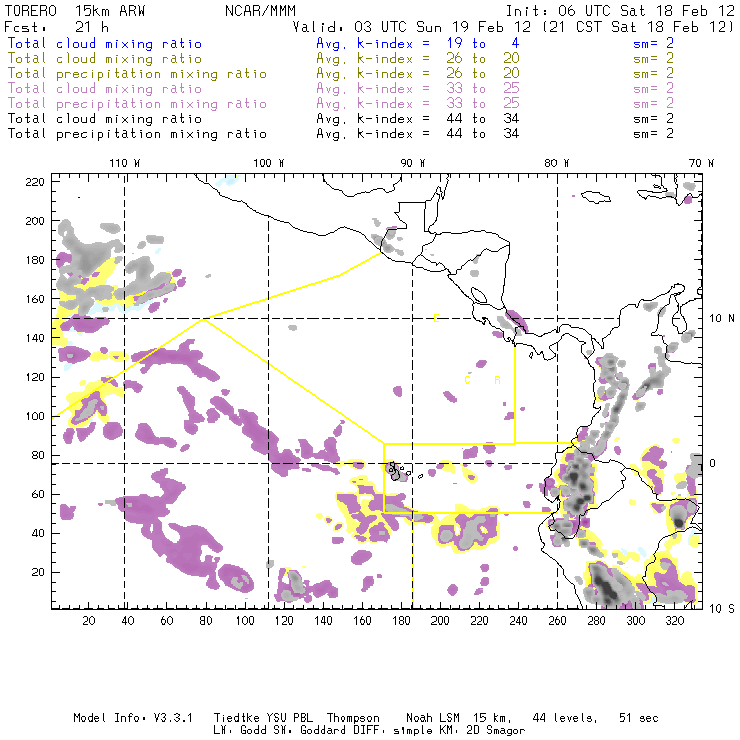Click the "Tiedtke YSU PBL" text
The image size is (740, 740).
point(263,718)
